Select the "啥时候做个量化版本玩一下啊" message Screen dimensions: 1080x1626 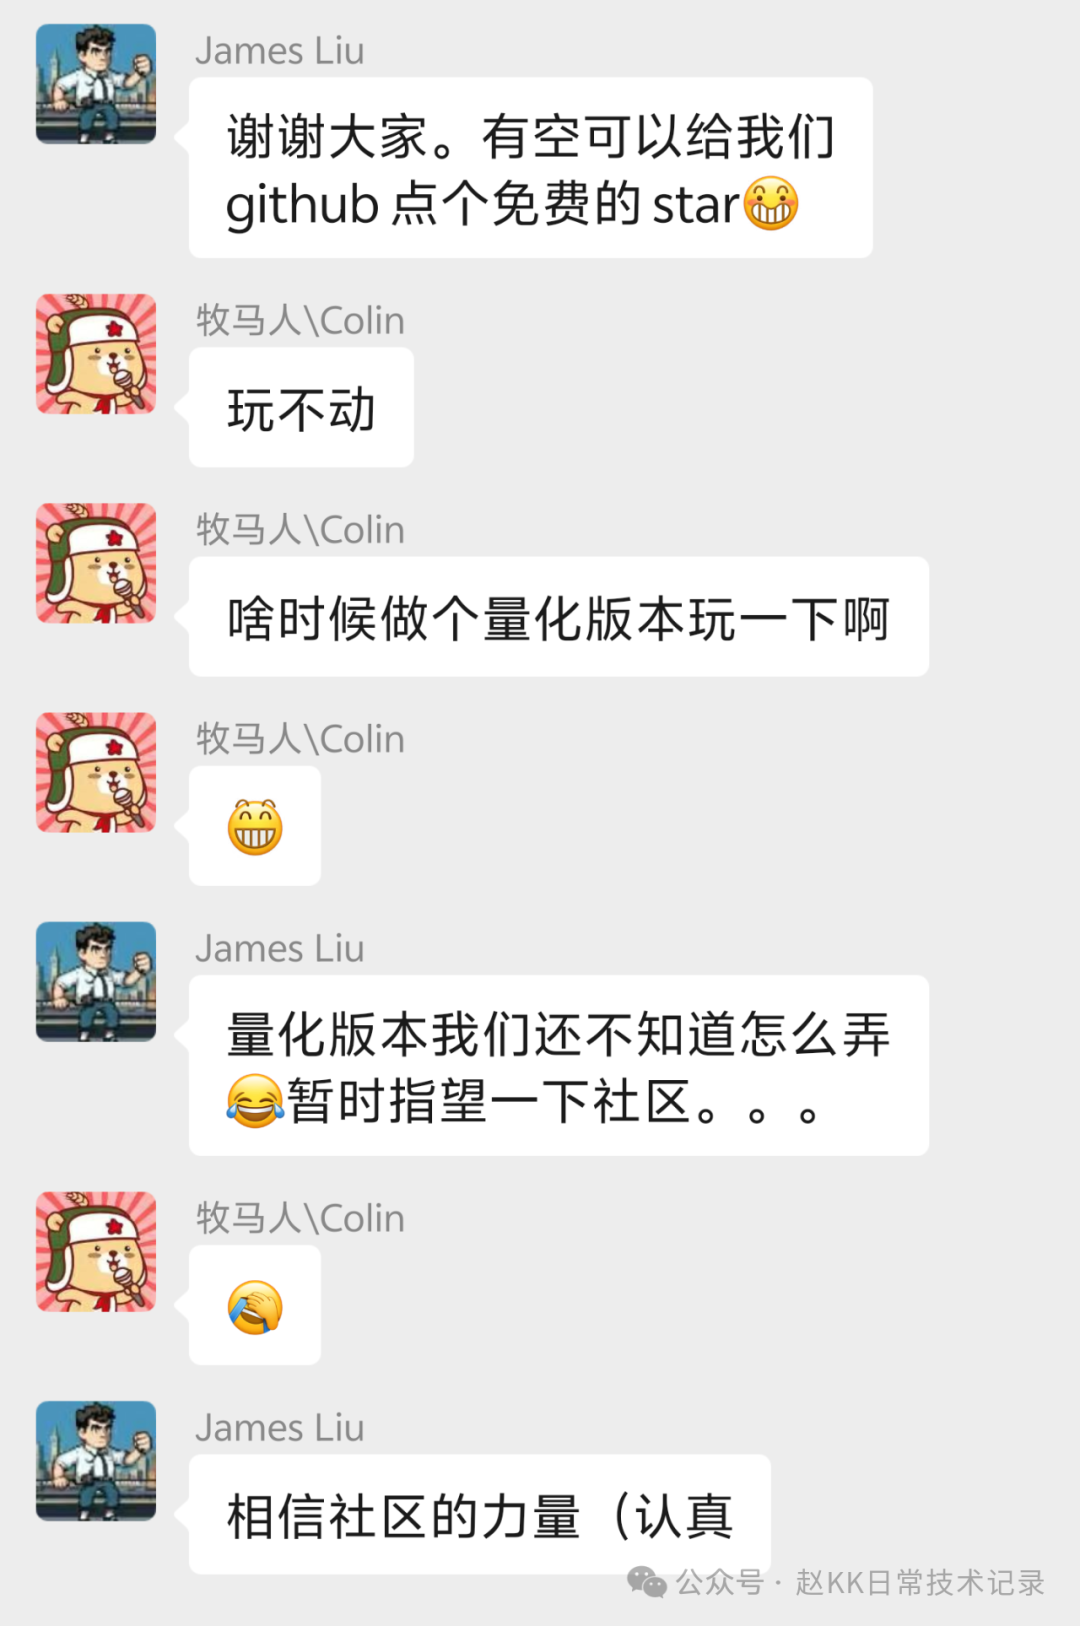559,616
